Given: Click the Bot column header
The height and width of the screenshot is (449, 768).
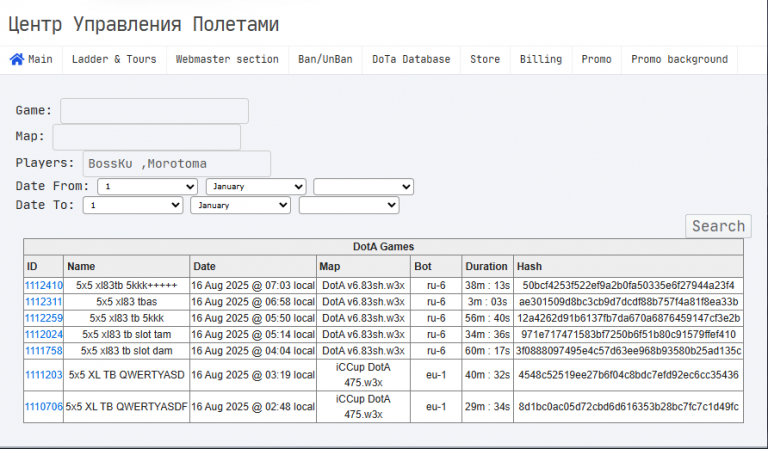Looking at the screenshot, I should [436, 266].
